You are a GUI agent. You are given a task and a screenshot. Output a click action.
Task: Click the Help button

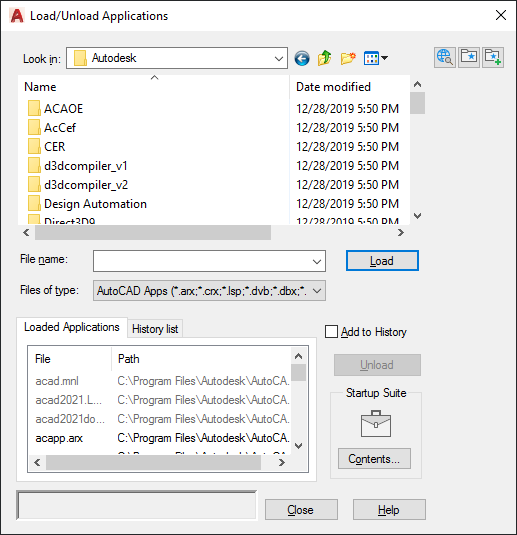pyautogui.click(x=389, y=510)
